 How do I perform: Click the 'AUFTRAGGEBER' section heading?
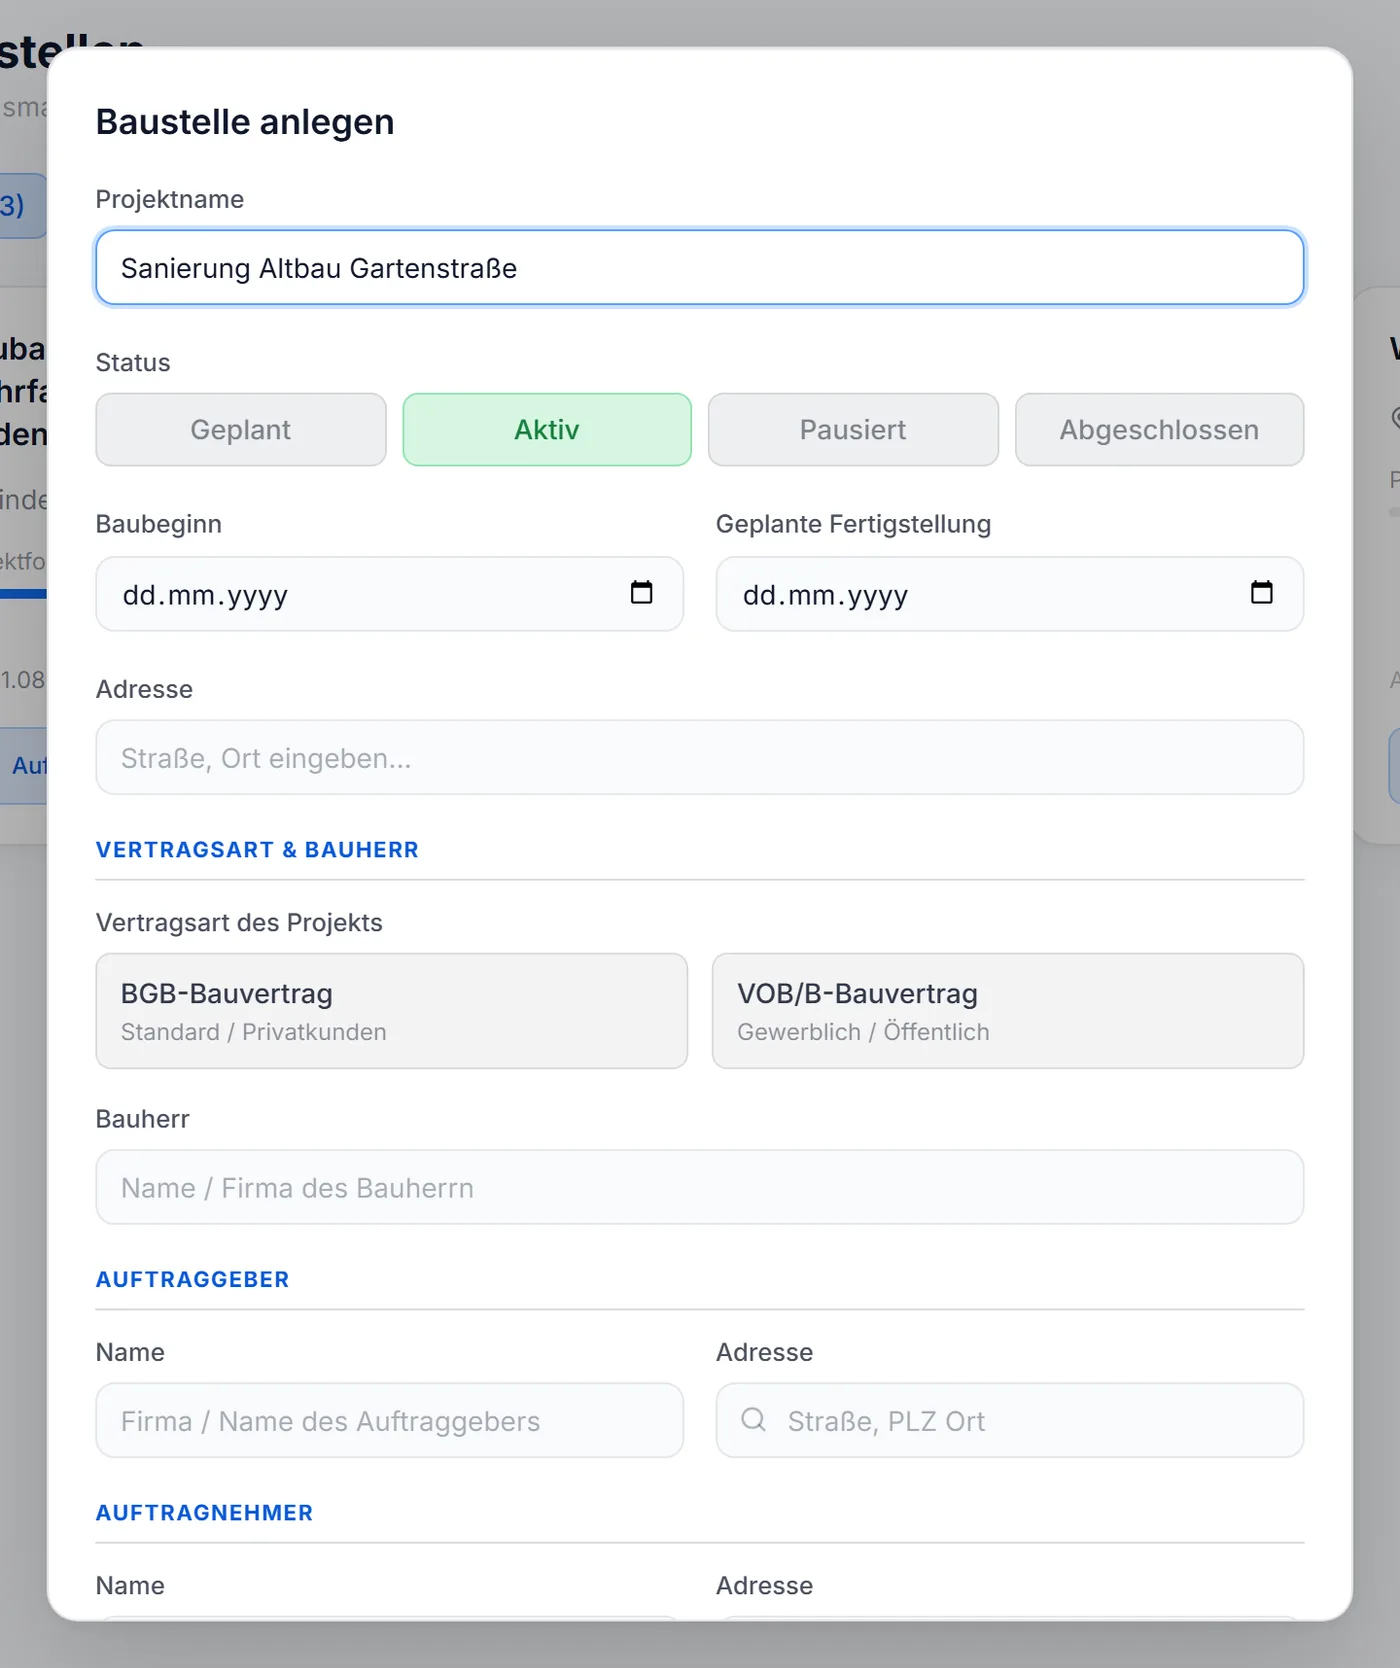coord(192,1280)
